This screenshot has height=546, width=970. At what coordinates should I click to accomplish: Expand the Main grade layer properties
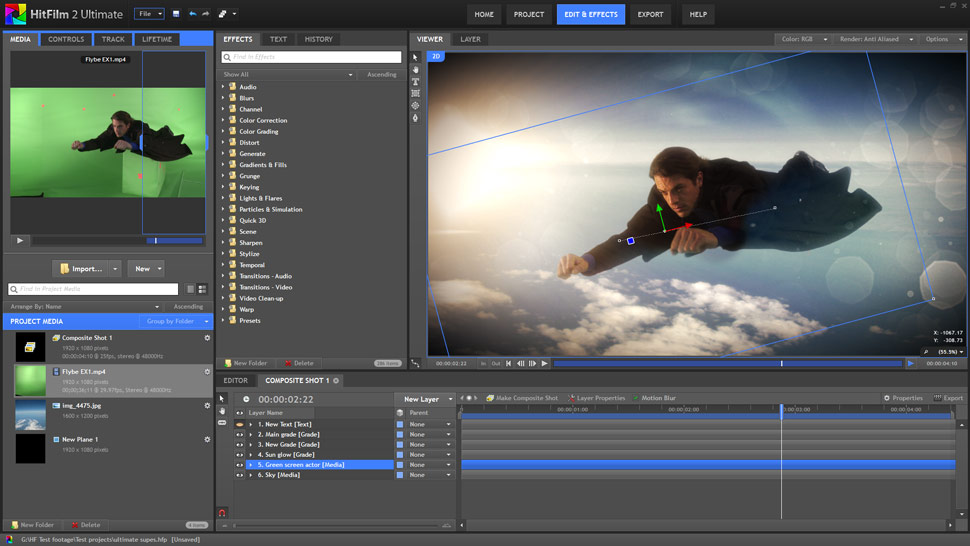(x=251, y=434)
